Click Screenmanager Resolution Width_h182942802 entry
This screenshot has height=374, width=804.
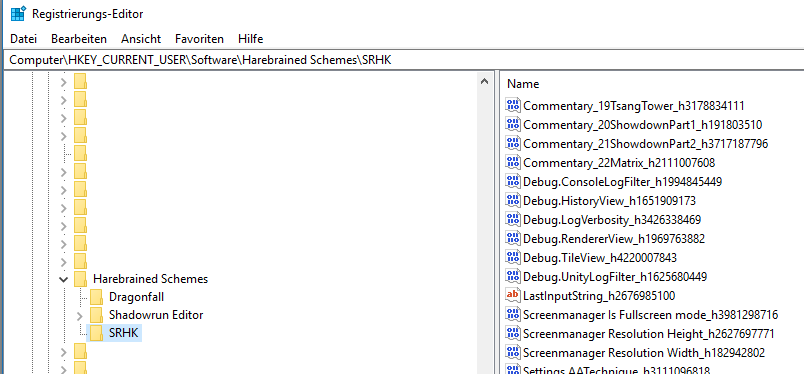tap(644, 353)
